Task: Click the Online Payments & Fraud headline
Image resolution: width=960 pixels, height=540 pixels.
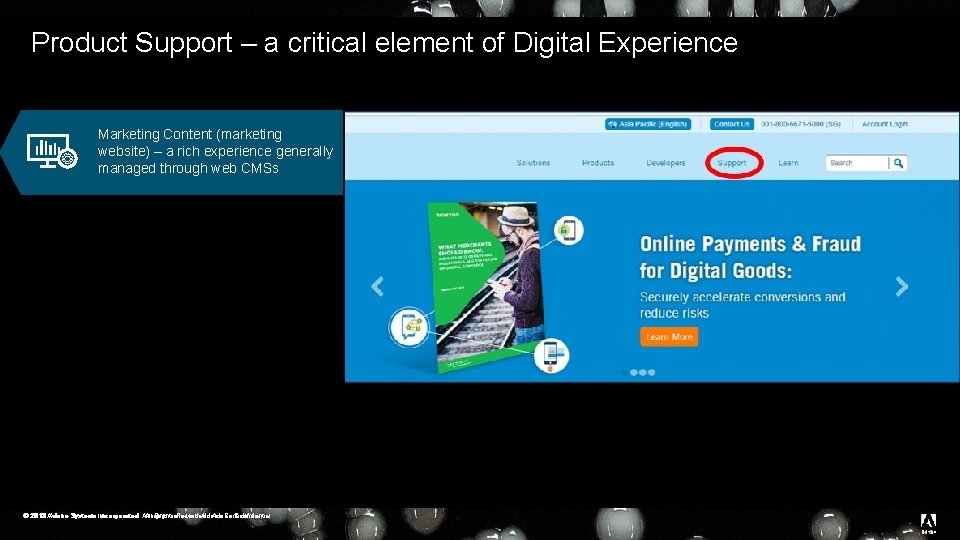Action: pyautogui.click(x=750, y=257)
